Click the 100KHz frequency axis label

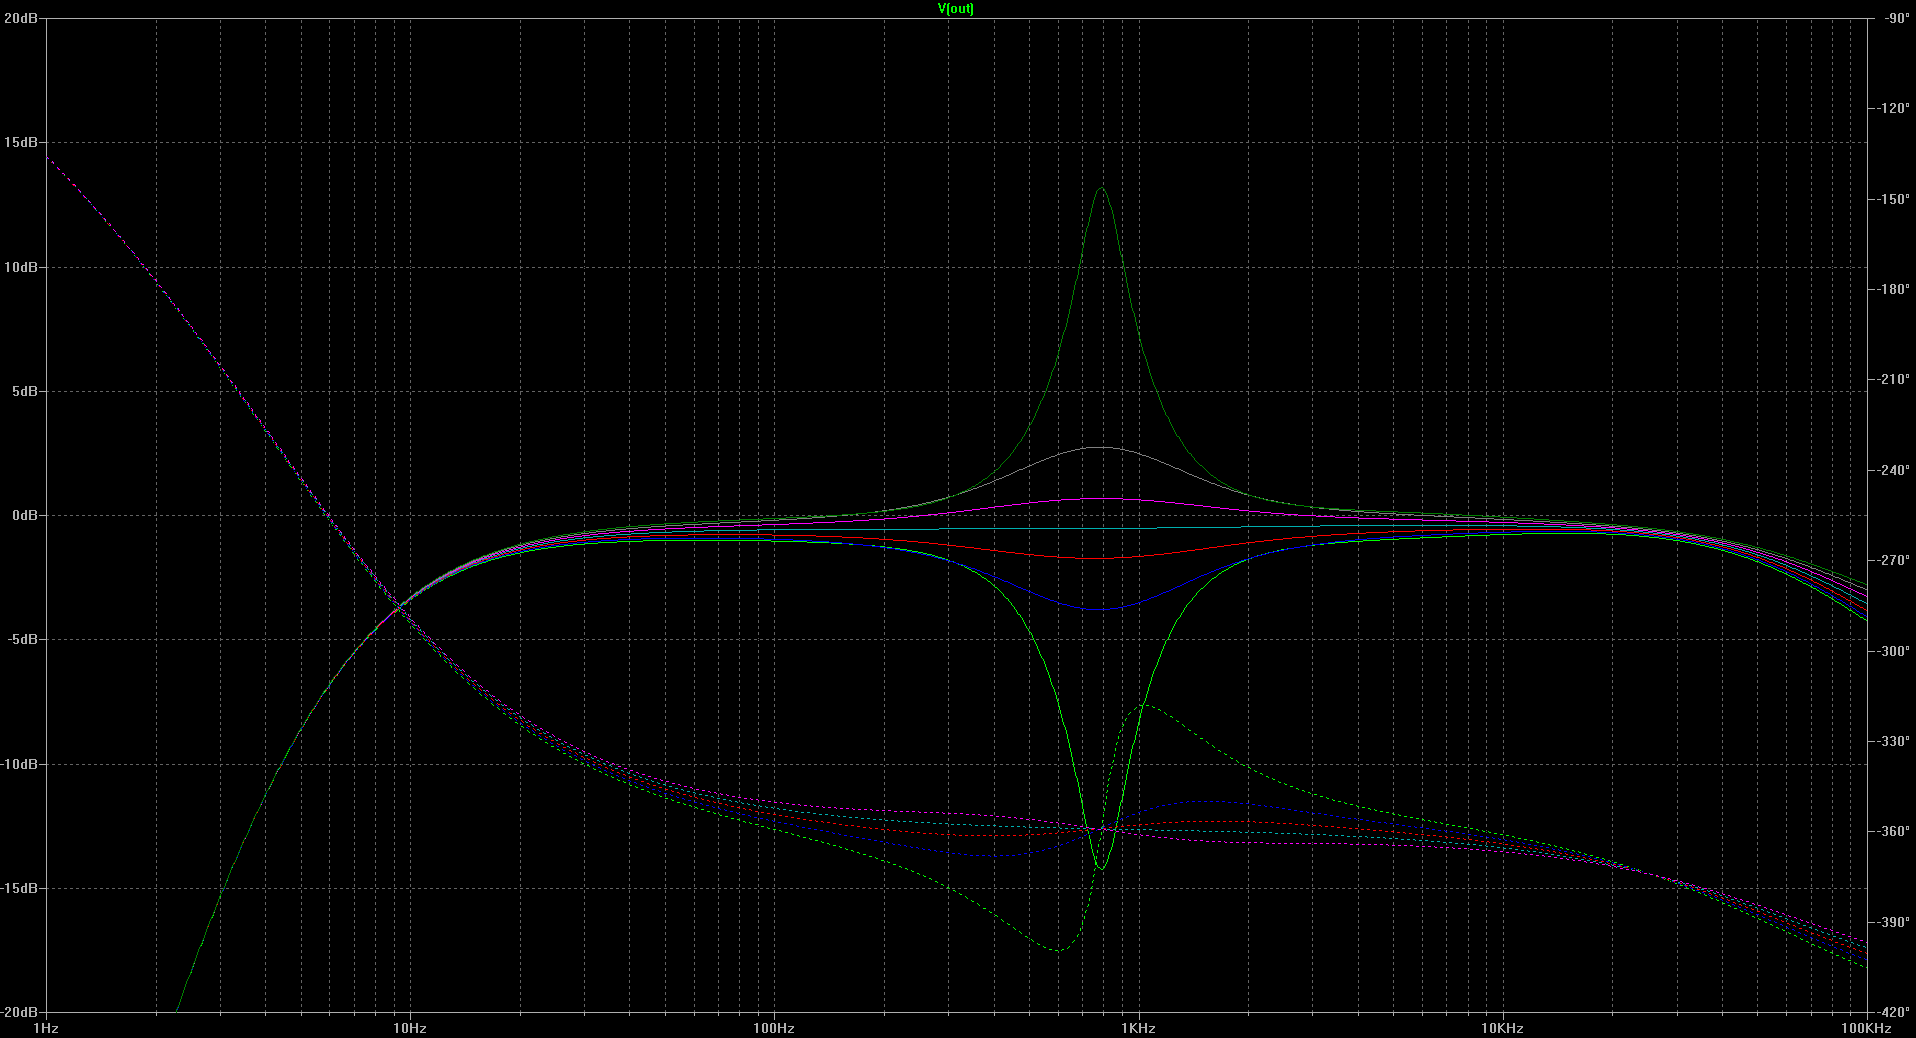coord(1866,1028)
